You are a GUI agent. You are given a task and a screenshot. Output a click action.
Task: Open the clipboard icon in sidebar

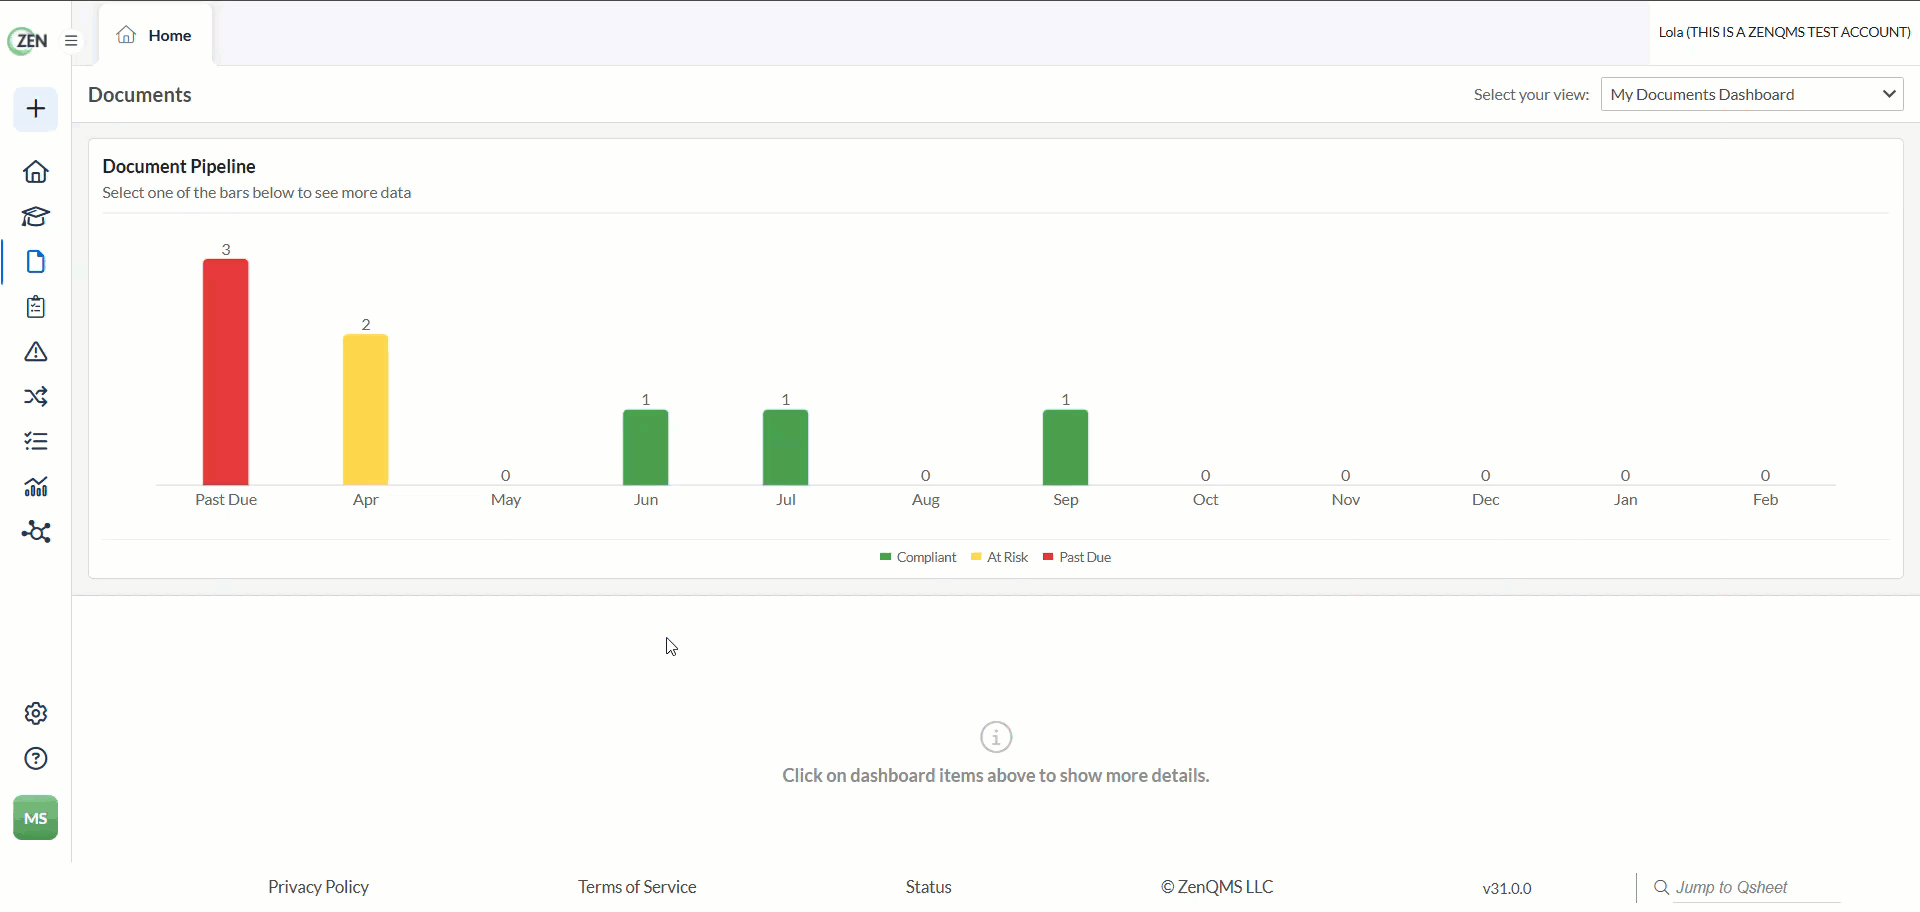36,307
